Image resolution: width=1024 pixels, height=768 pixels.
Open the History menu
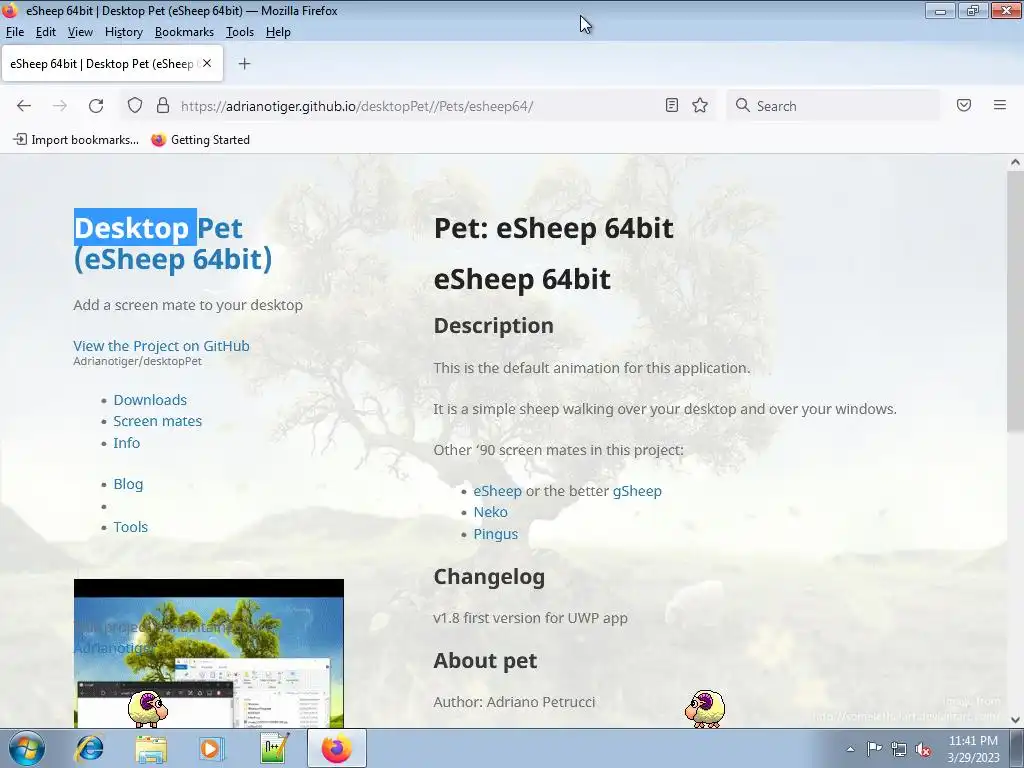123,32
